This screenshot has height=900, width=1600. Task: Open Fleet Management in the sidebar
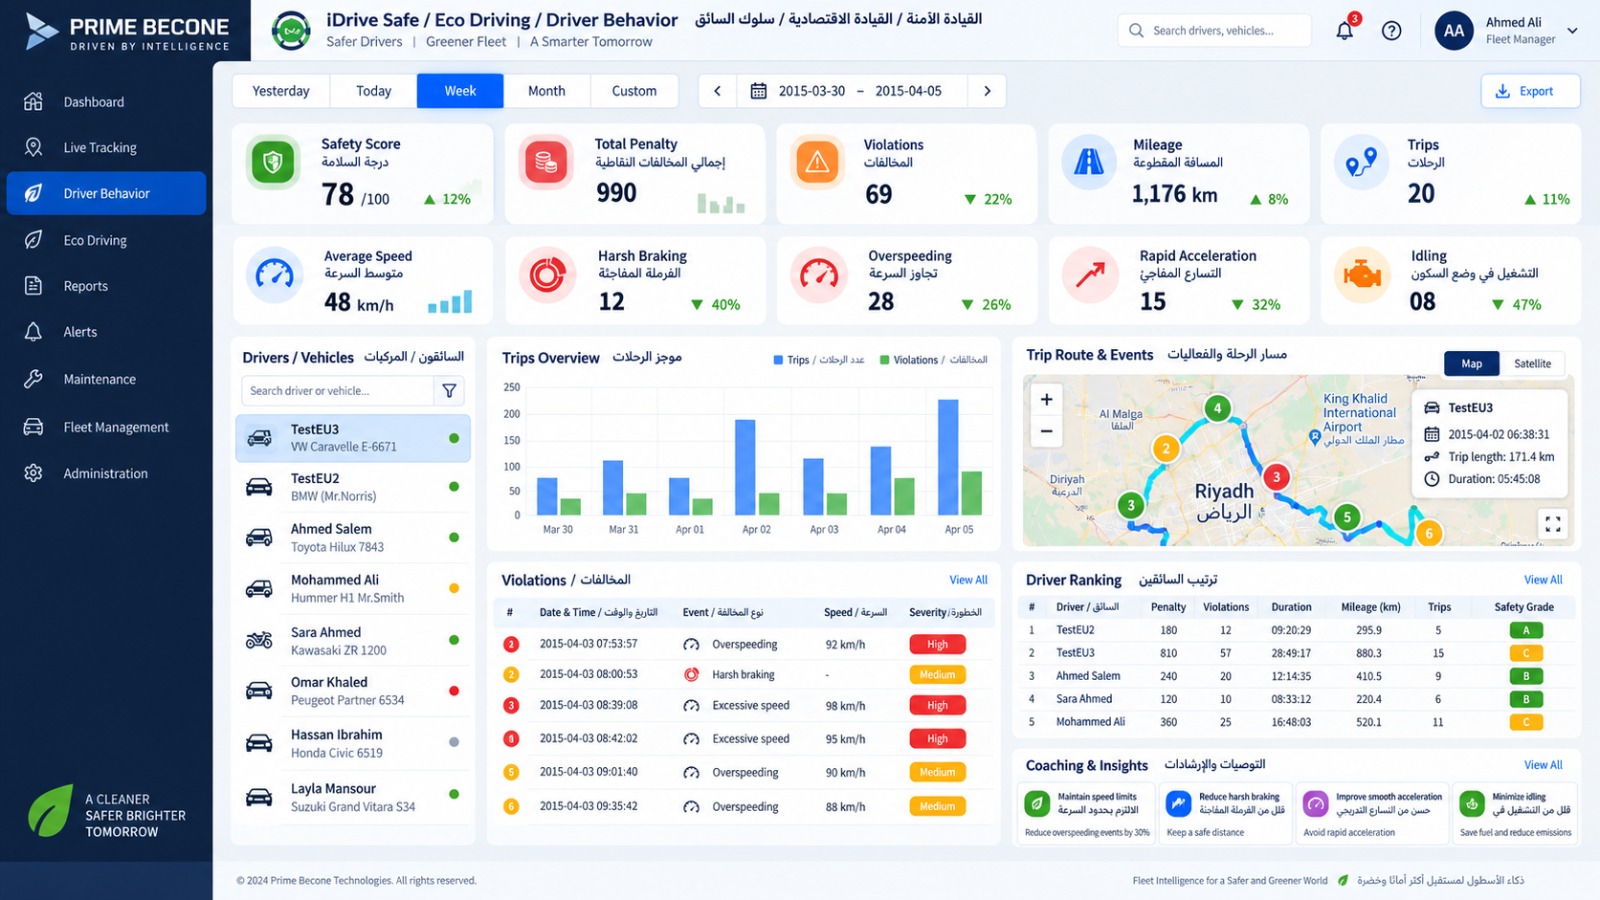pyautogui.click(x=106, y=427)
